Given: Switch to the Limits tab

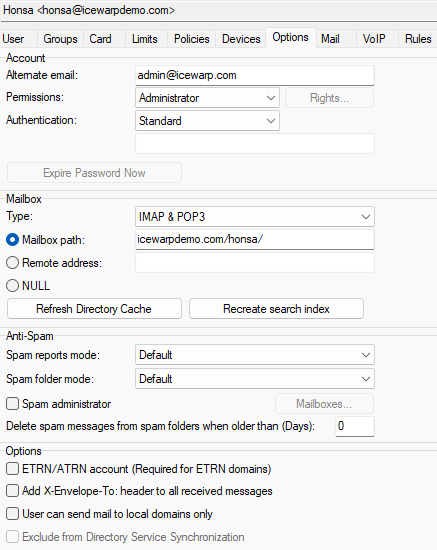Looking at the screenshot, I should click(x=144, y=39).
